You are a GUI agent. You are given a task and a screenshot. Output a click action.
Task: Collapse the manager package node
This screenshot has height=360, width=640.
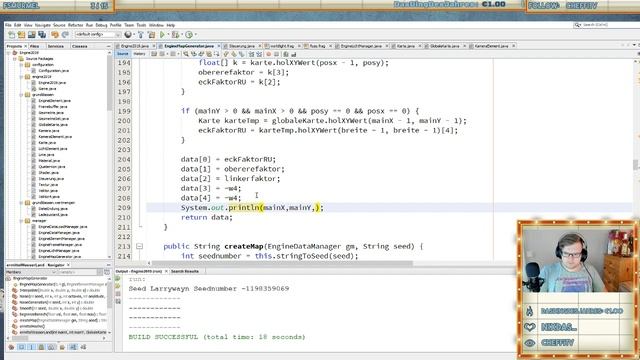[x=21, y=221]
